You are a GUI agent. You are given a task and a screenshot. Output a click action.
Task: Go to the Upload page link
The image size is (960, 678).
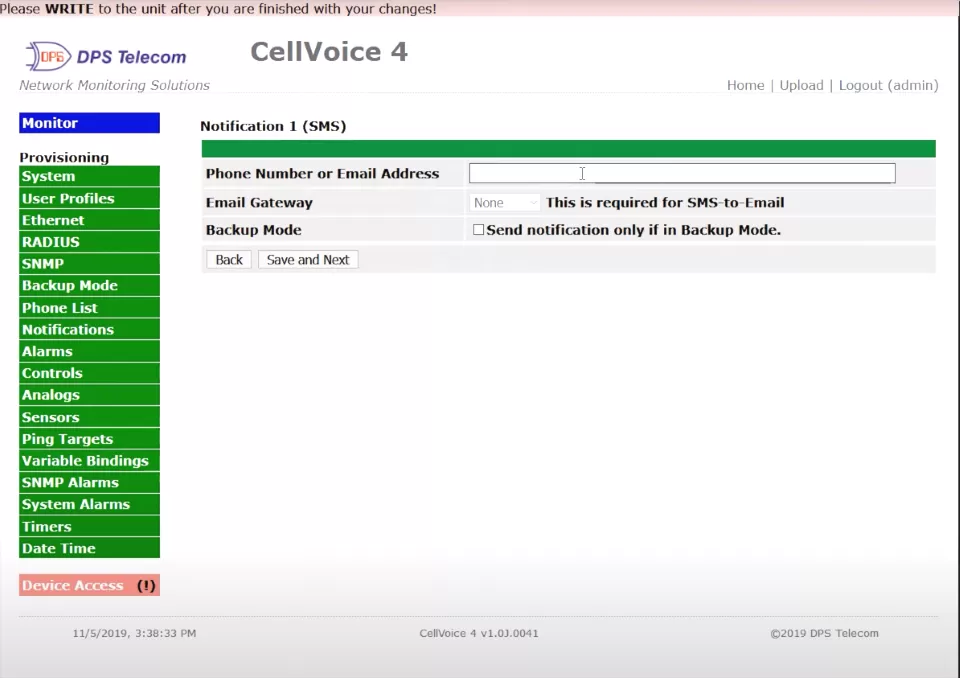[801, 85]
